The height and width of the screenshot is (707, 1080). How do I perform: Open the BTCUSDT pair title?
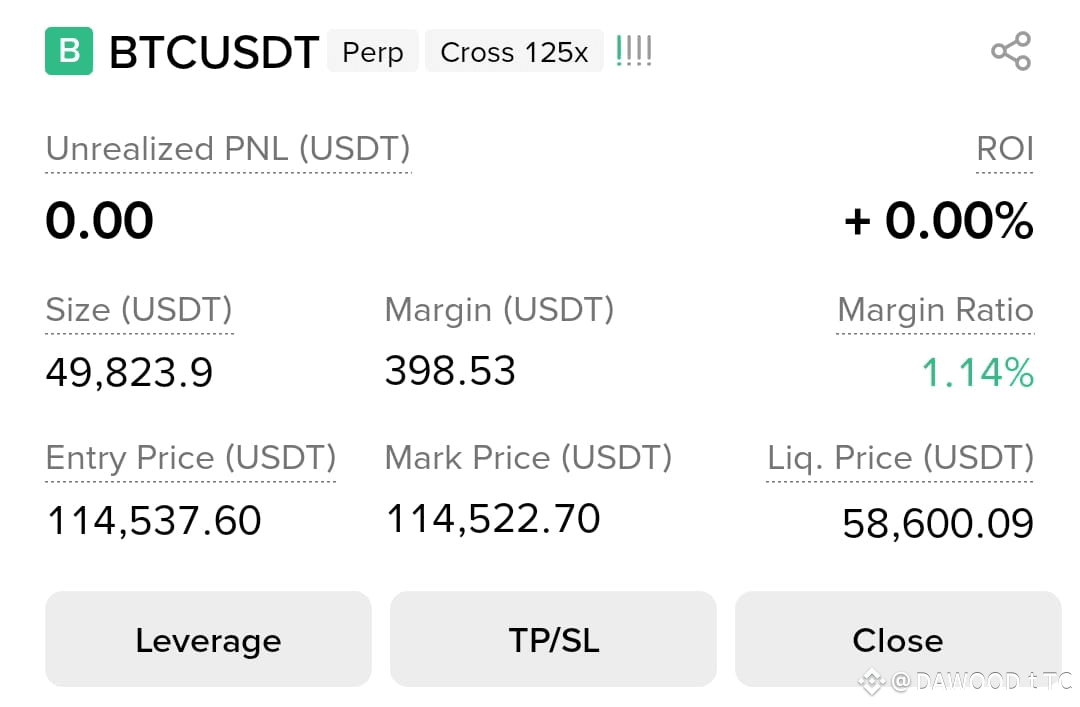[214, 52]
